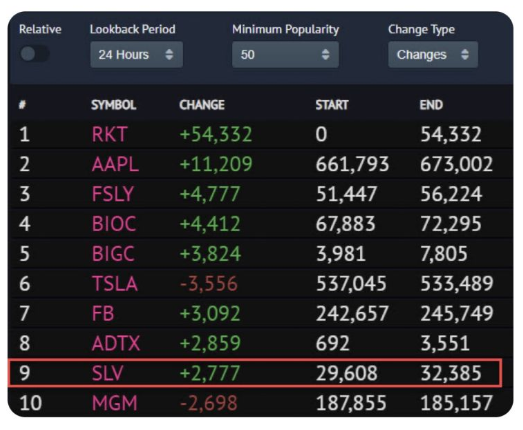Open the SLV symbol link
Screen dimensions: 523x430
[107, 373]
